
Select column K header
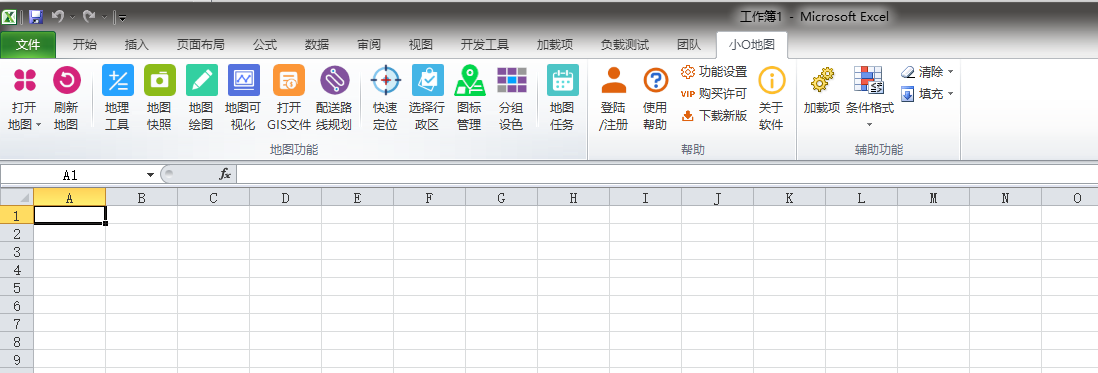click(x=790, y=198)
